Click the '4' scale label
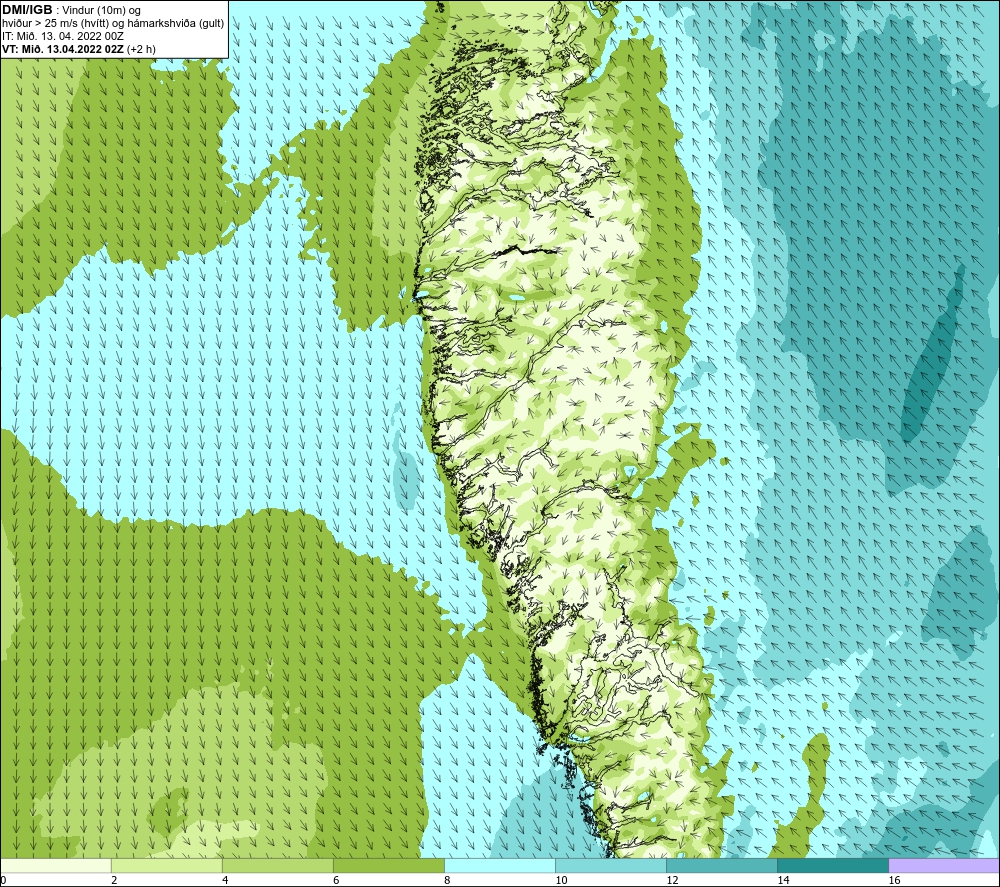Image resolution: width=1000 pixels, height=887 pixels. 225,881
